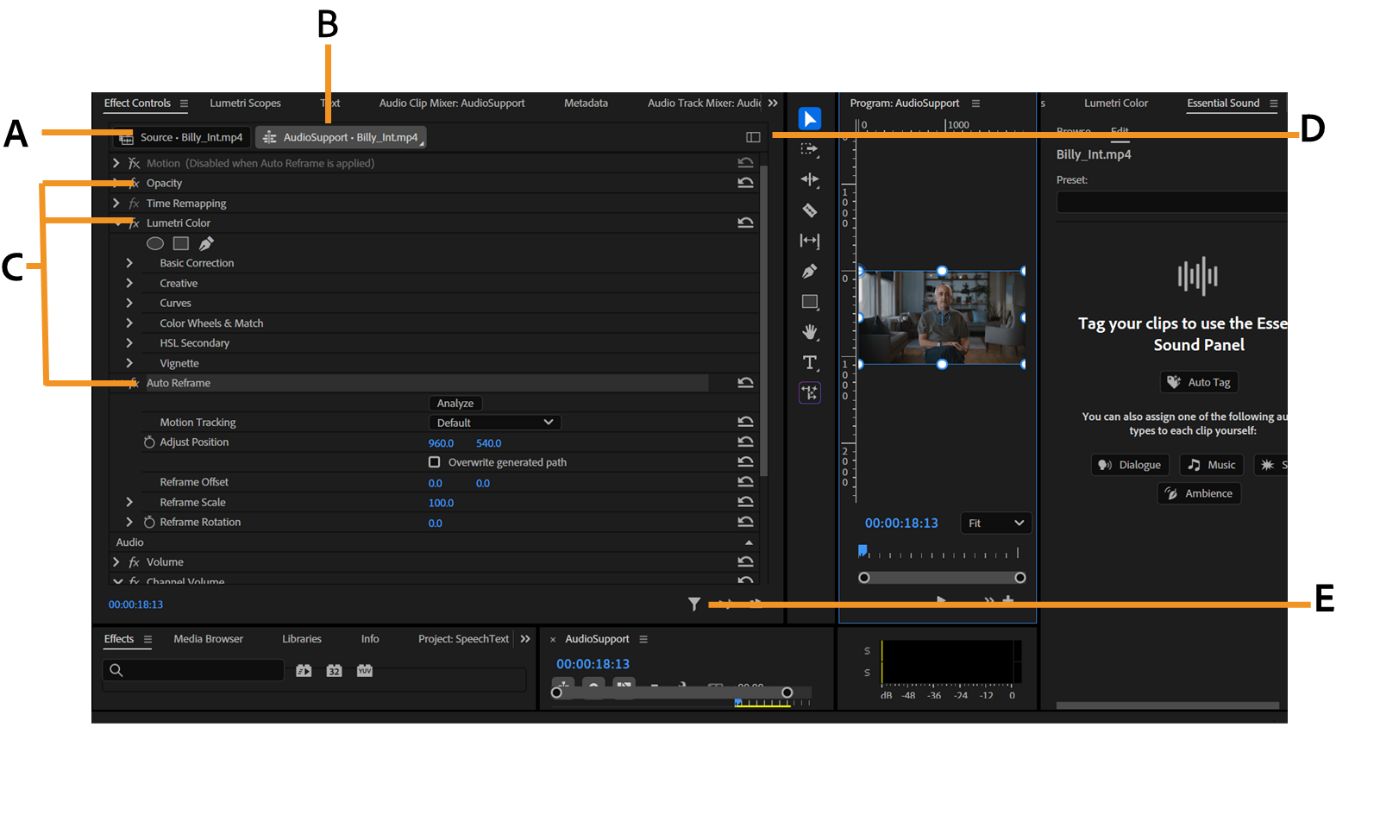Switch to the Libraries tab
The height and width of the screenshot is (815, 1380).
[x=302, y=639]
